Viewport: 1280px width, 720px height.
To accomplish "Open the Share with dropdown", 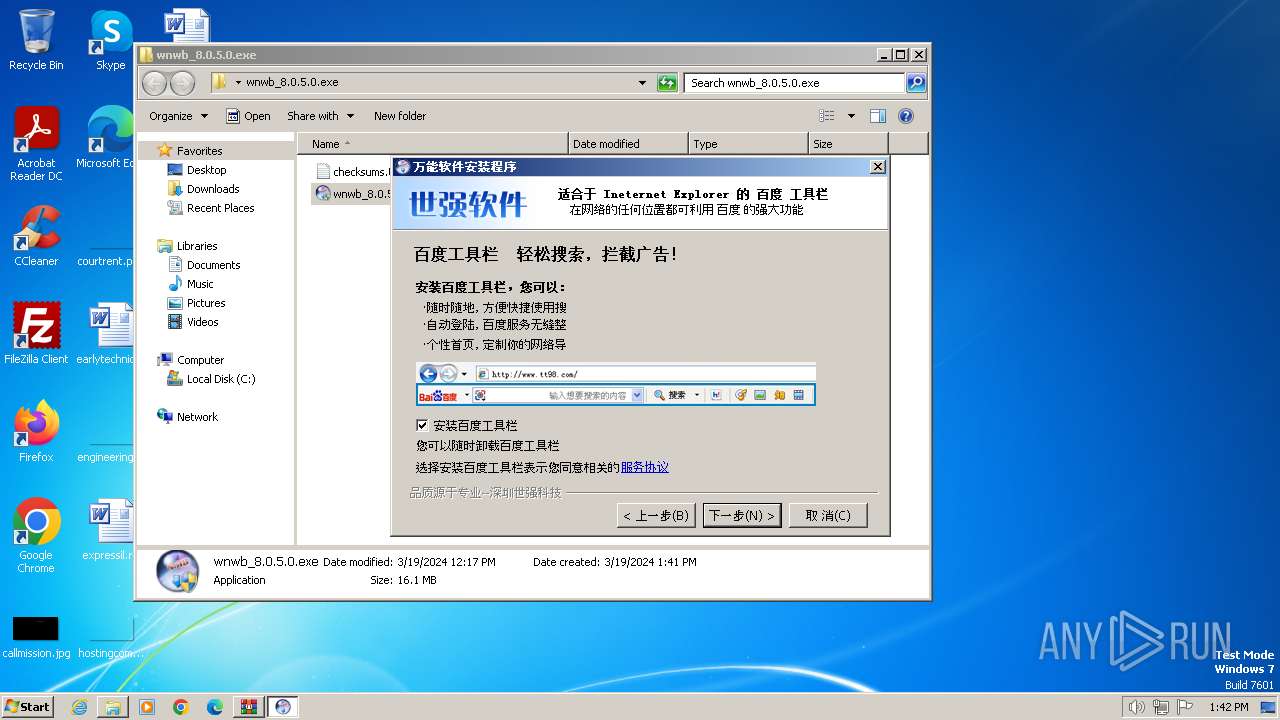I will click(x=320, y=116).
